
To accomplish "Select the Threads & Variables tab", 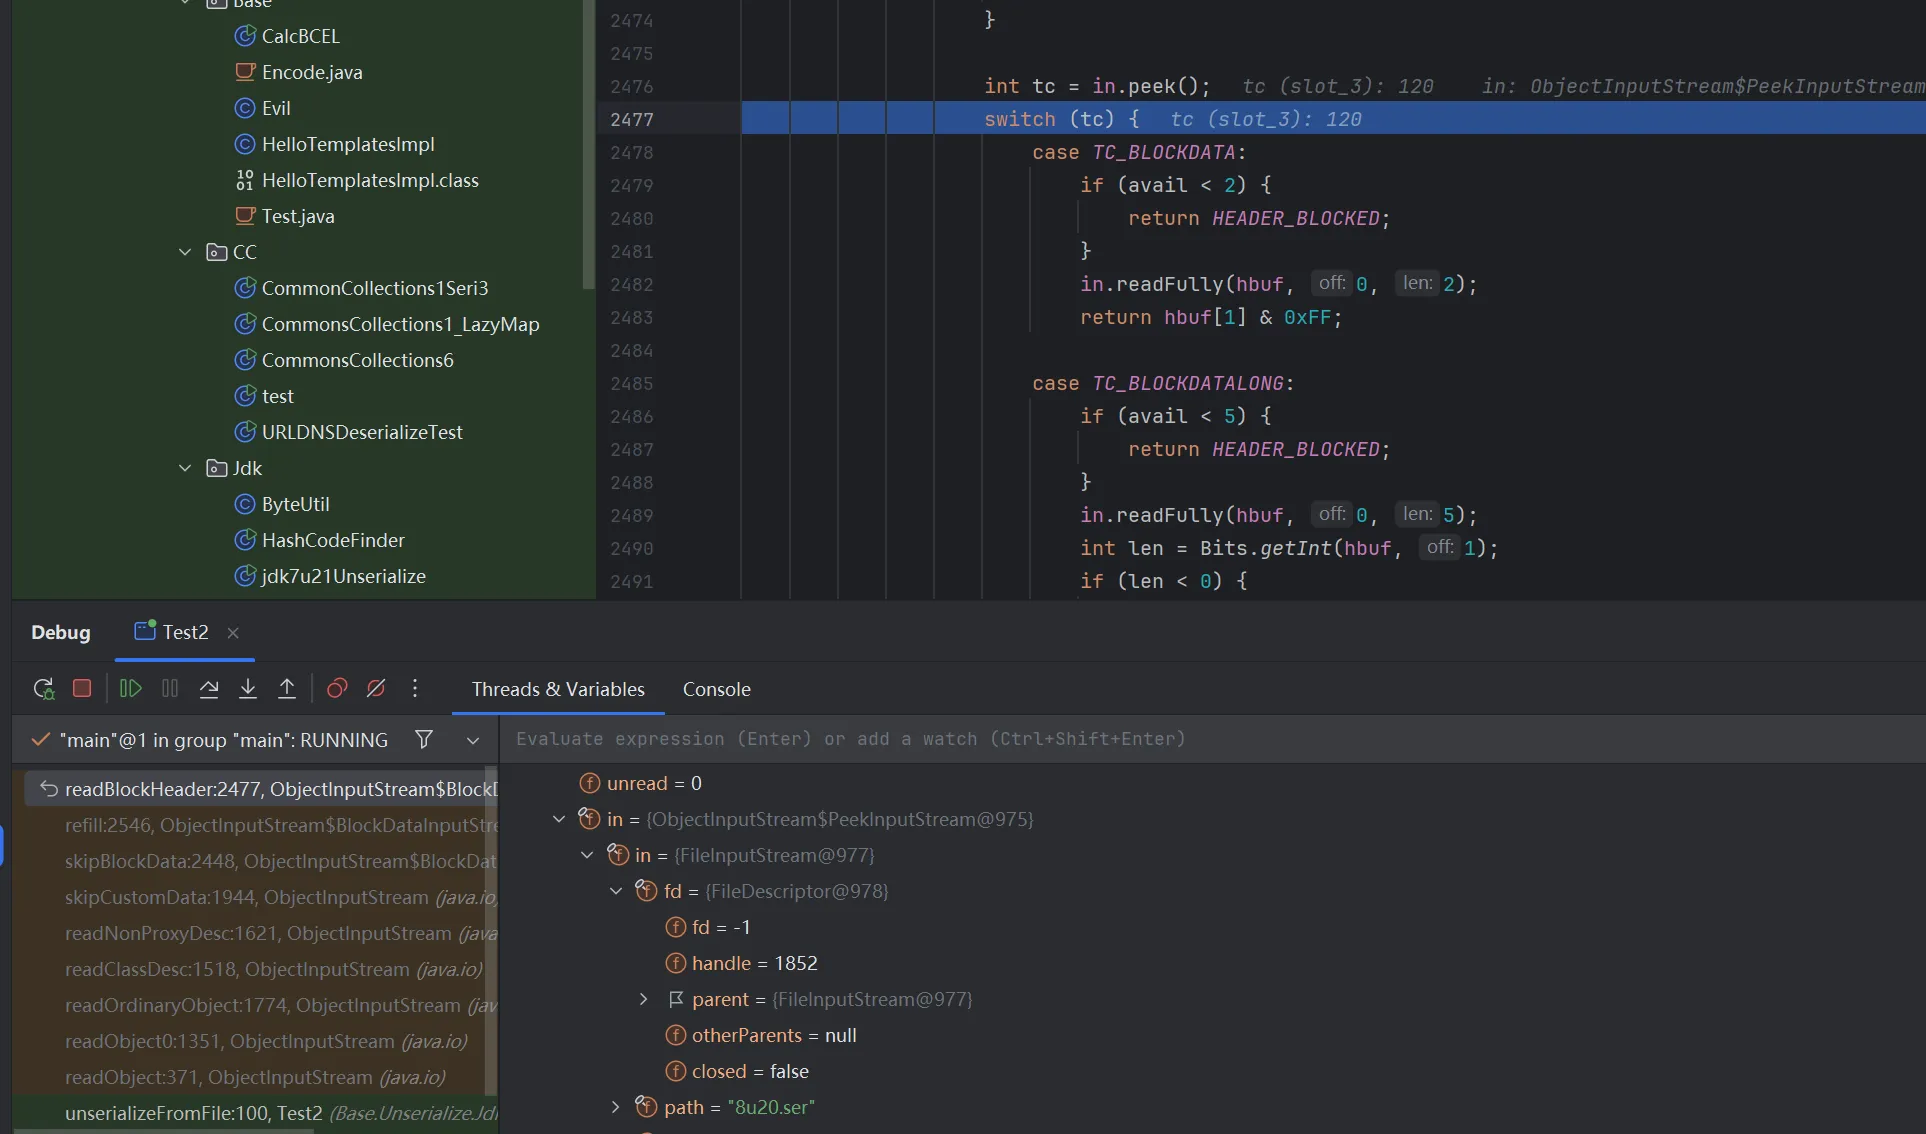I will pyautogui.click(x=558, y=689).
